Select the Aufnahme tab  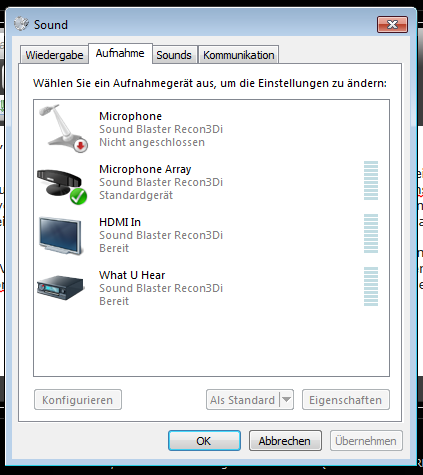(x=120, y=53)
